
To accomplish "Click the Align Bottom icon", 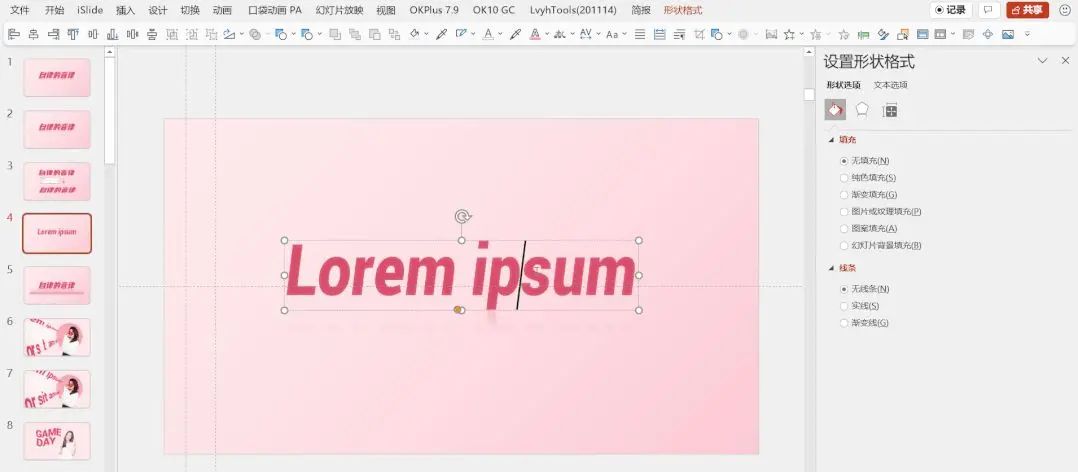I will [112, 34].
